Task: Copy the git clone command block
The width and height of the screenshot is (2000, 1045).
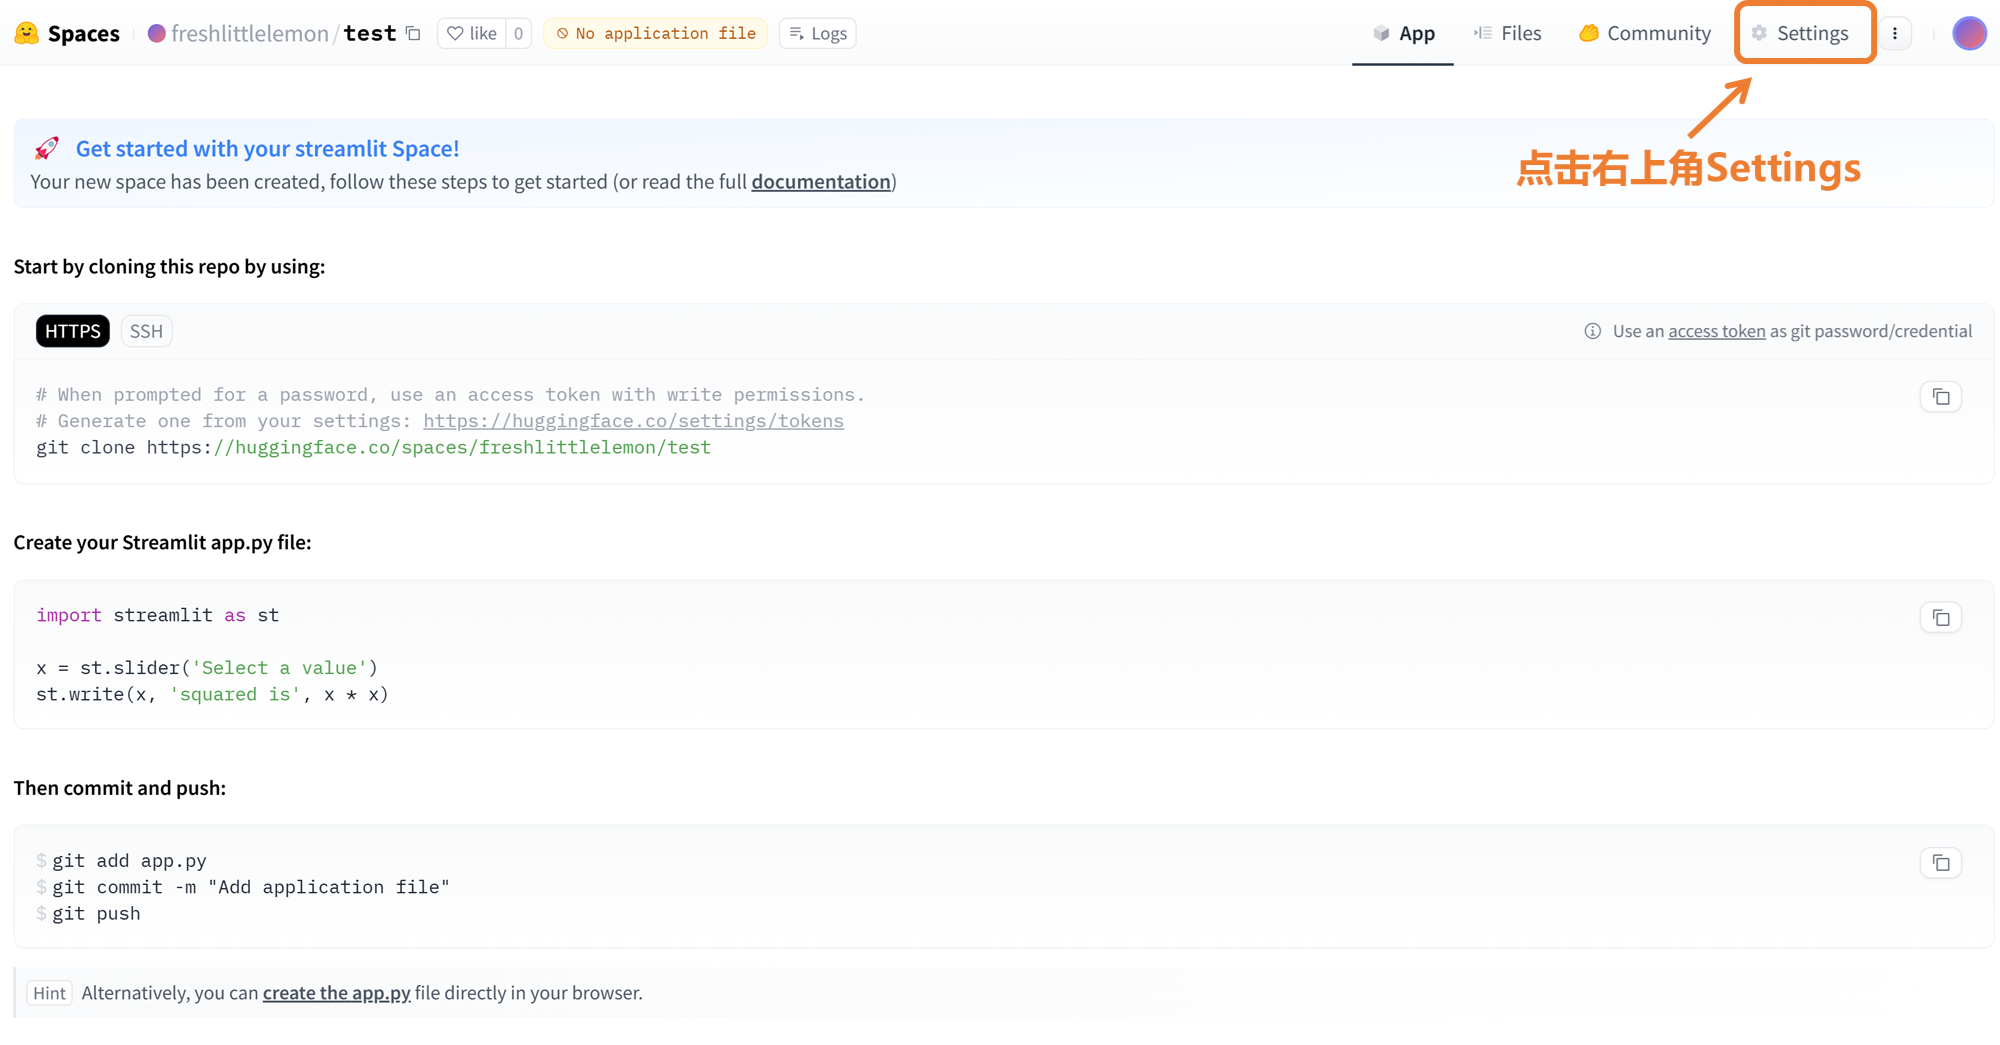Action: [x=1940, y=397]
